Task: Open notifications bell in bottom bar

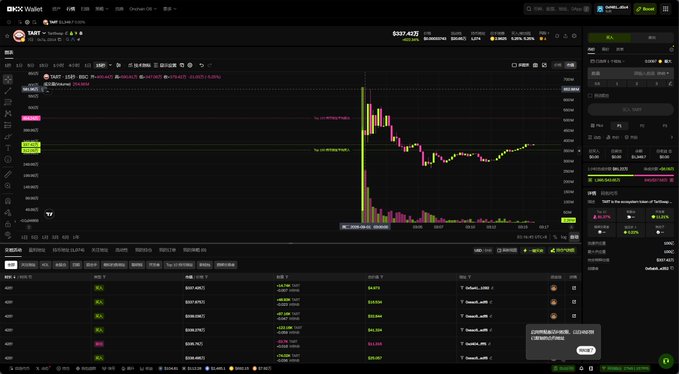Action: tap(581, 368)
